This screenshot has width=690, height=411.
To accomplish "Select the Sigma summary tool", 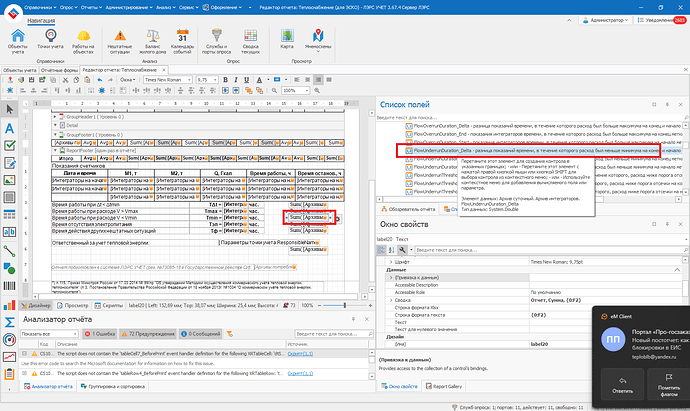I will pyautogui.click(x=9, y=322).
